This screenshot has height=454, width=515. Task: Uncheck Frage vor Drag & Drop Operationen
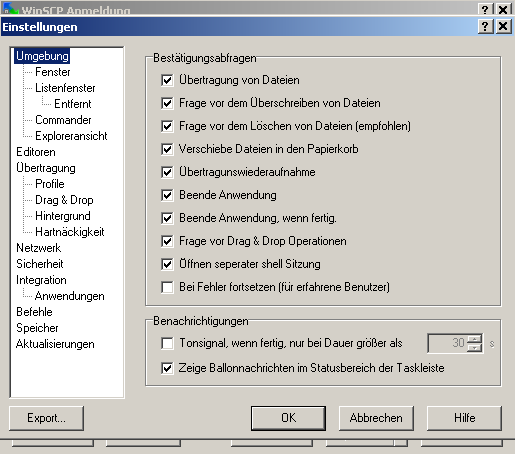167,241
